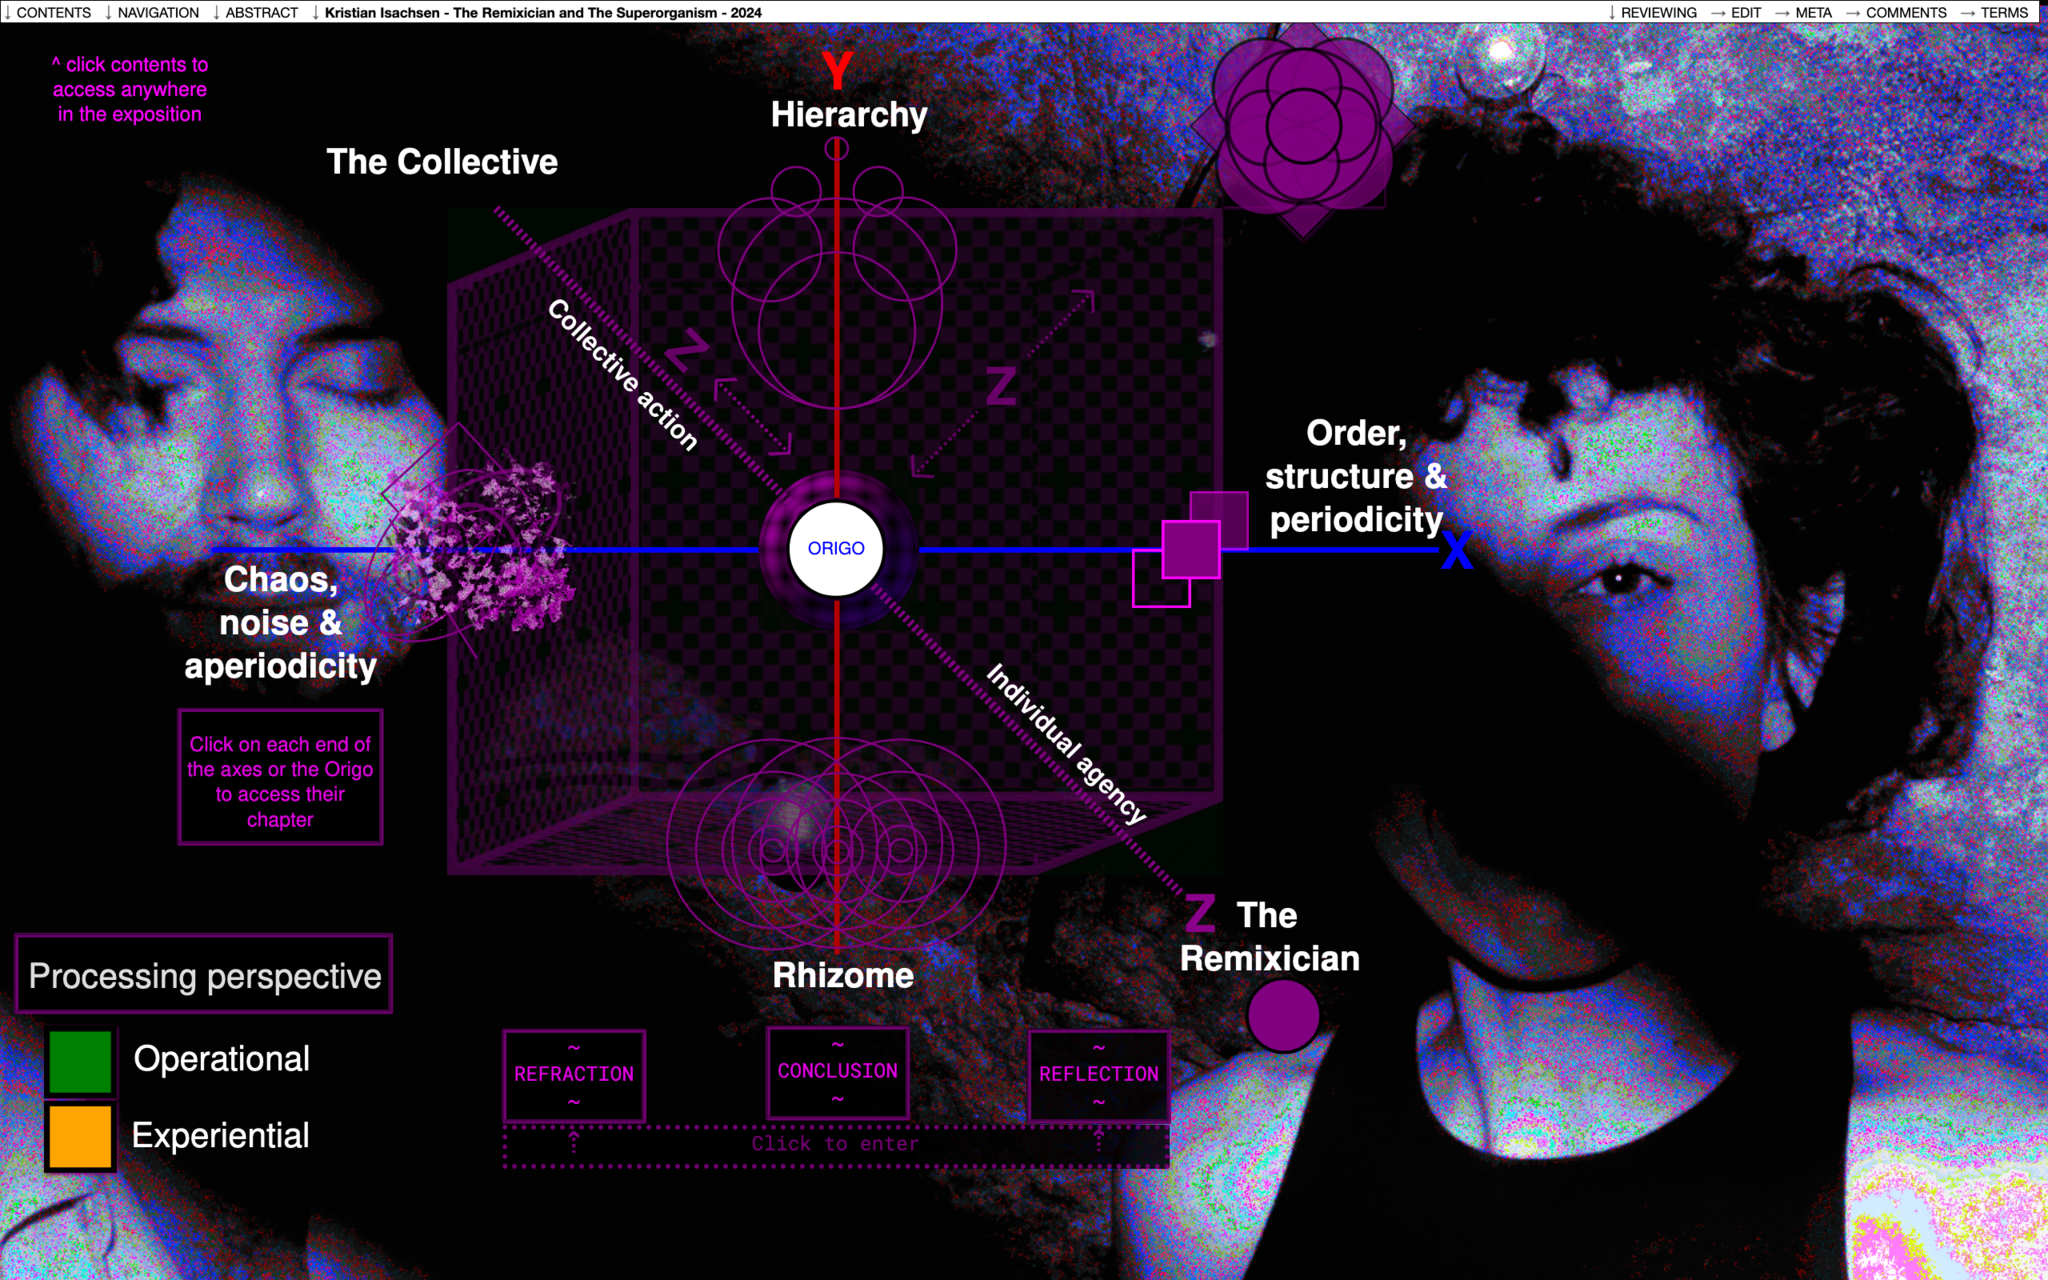Open the REFLECTION chapter button
Viewport: 2048px width, 1280px height.
tap(1098, 1074)
